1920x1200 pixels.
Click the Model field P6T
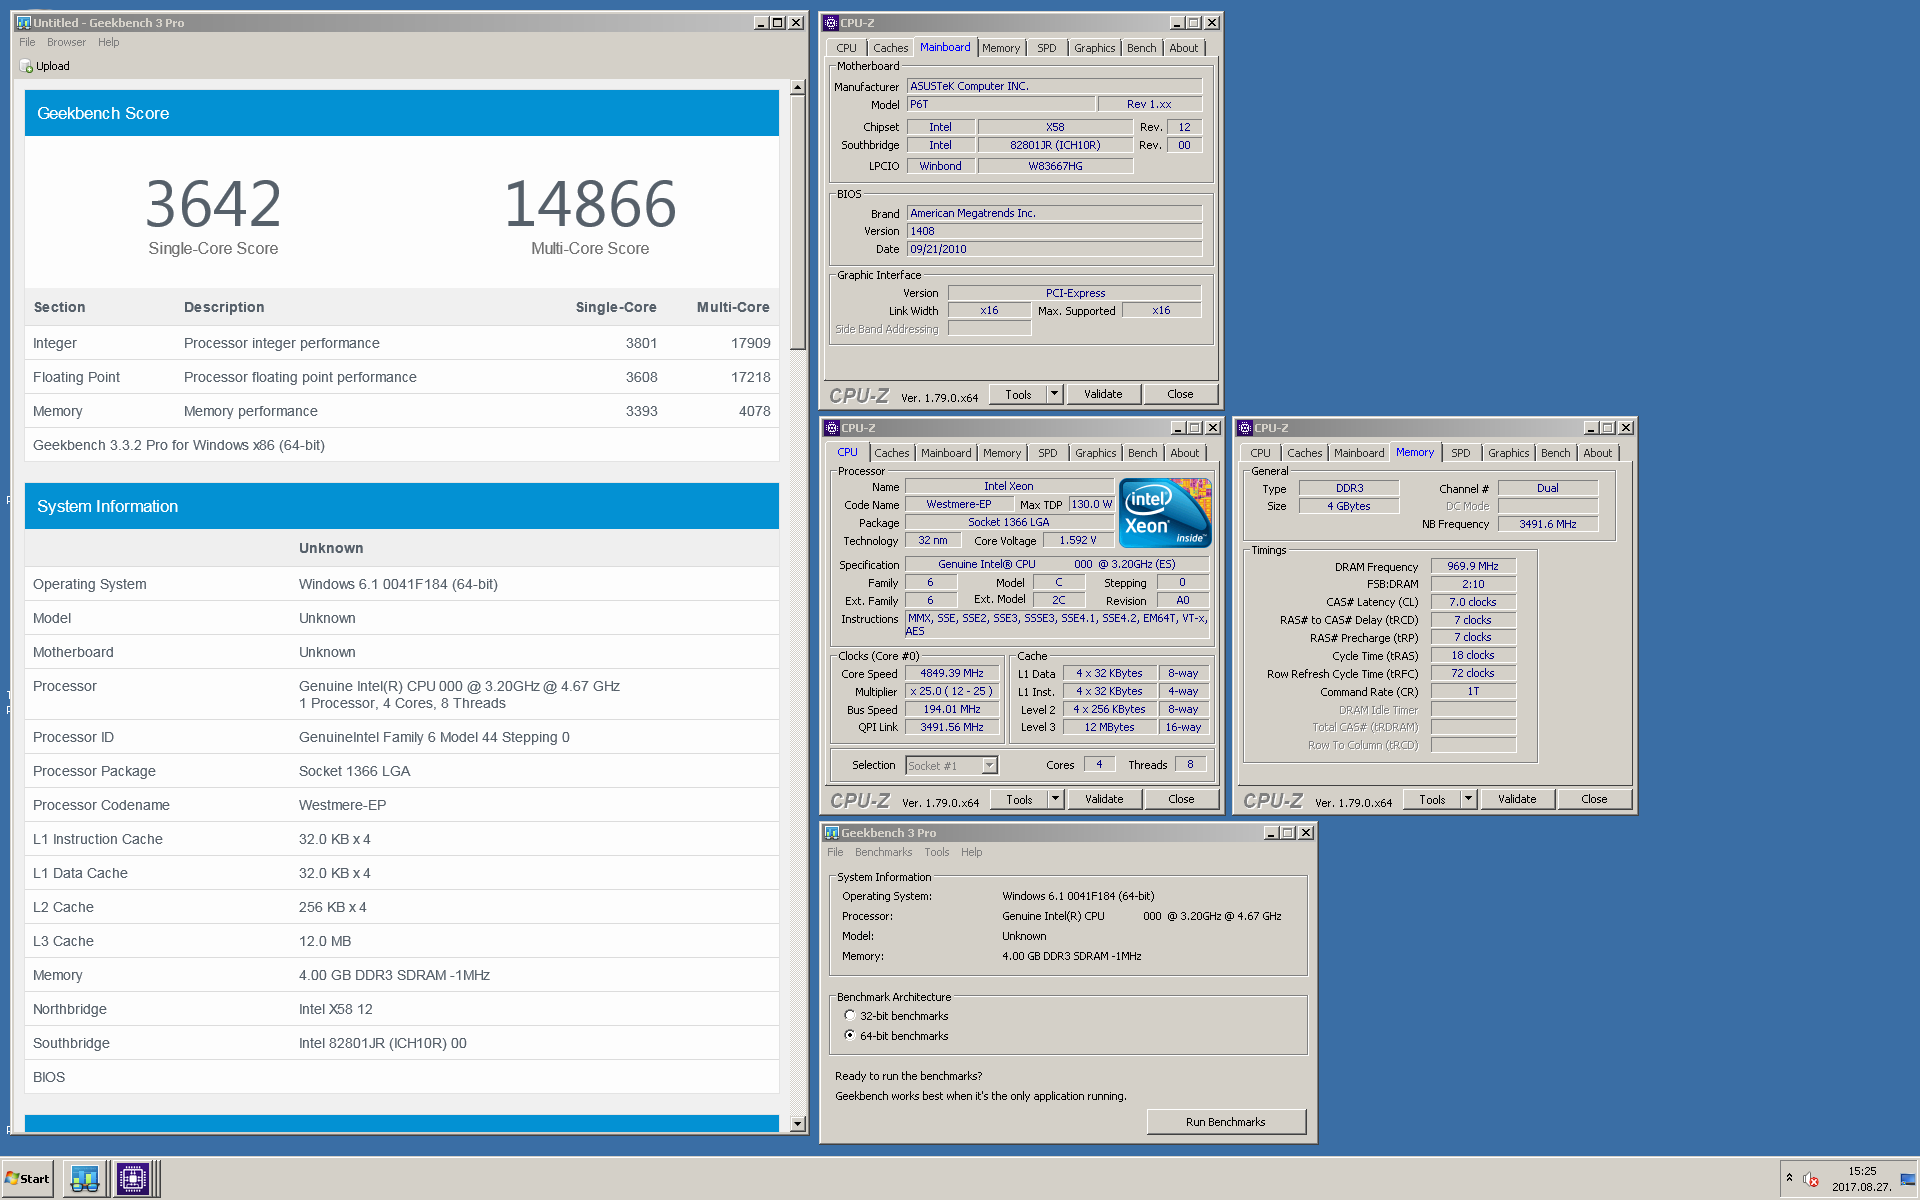1000,104
